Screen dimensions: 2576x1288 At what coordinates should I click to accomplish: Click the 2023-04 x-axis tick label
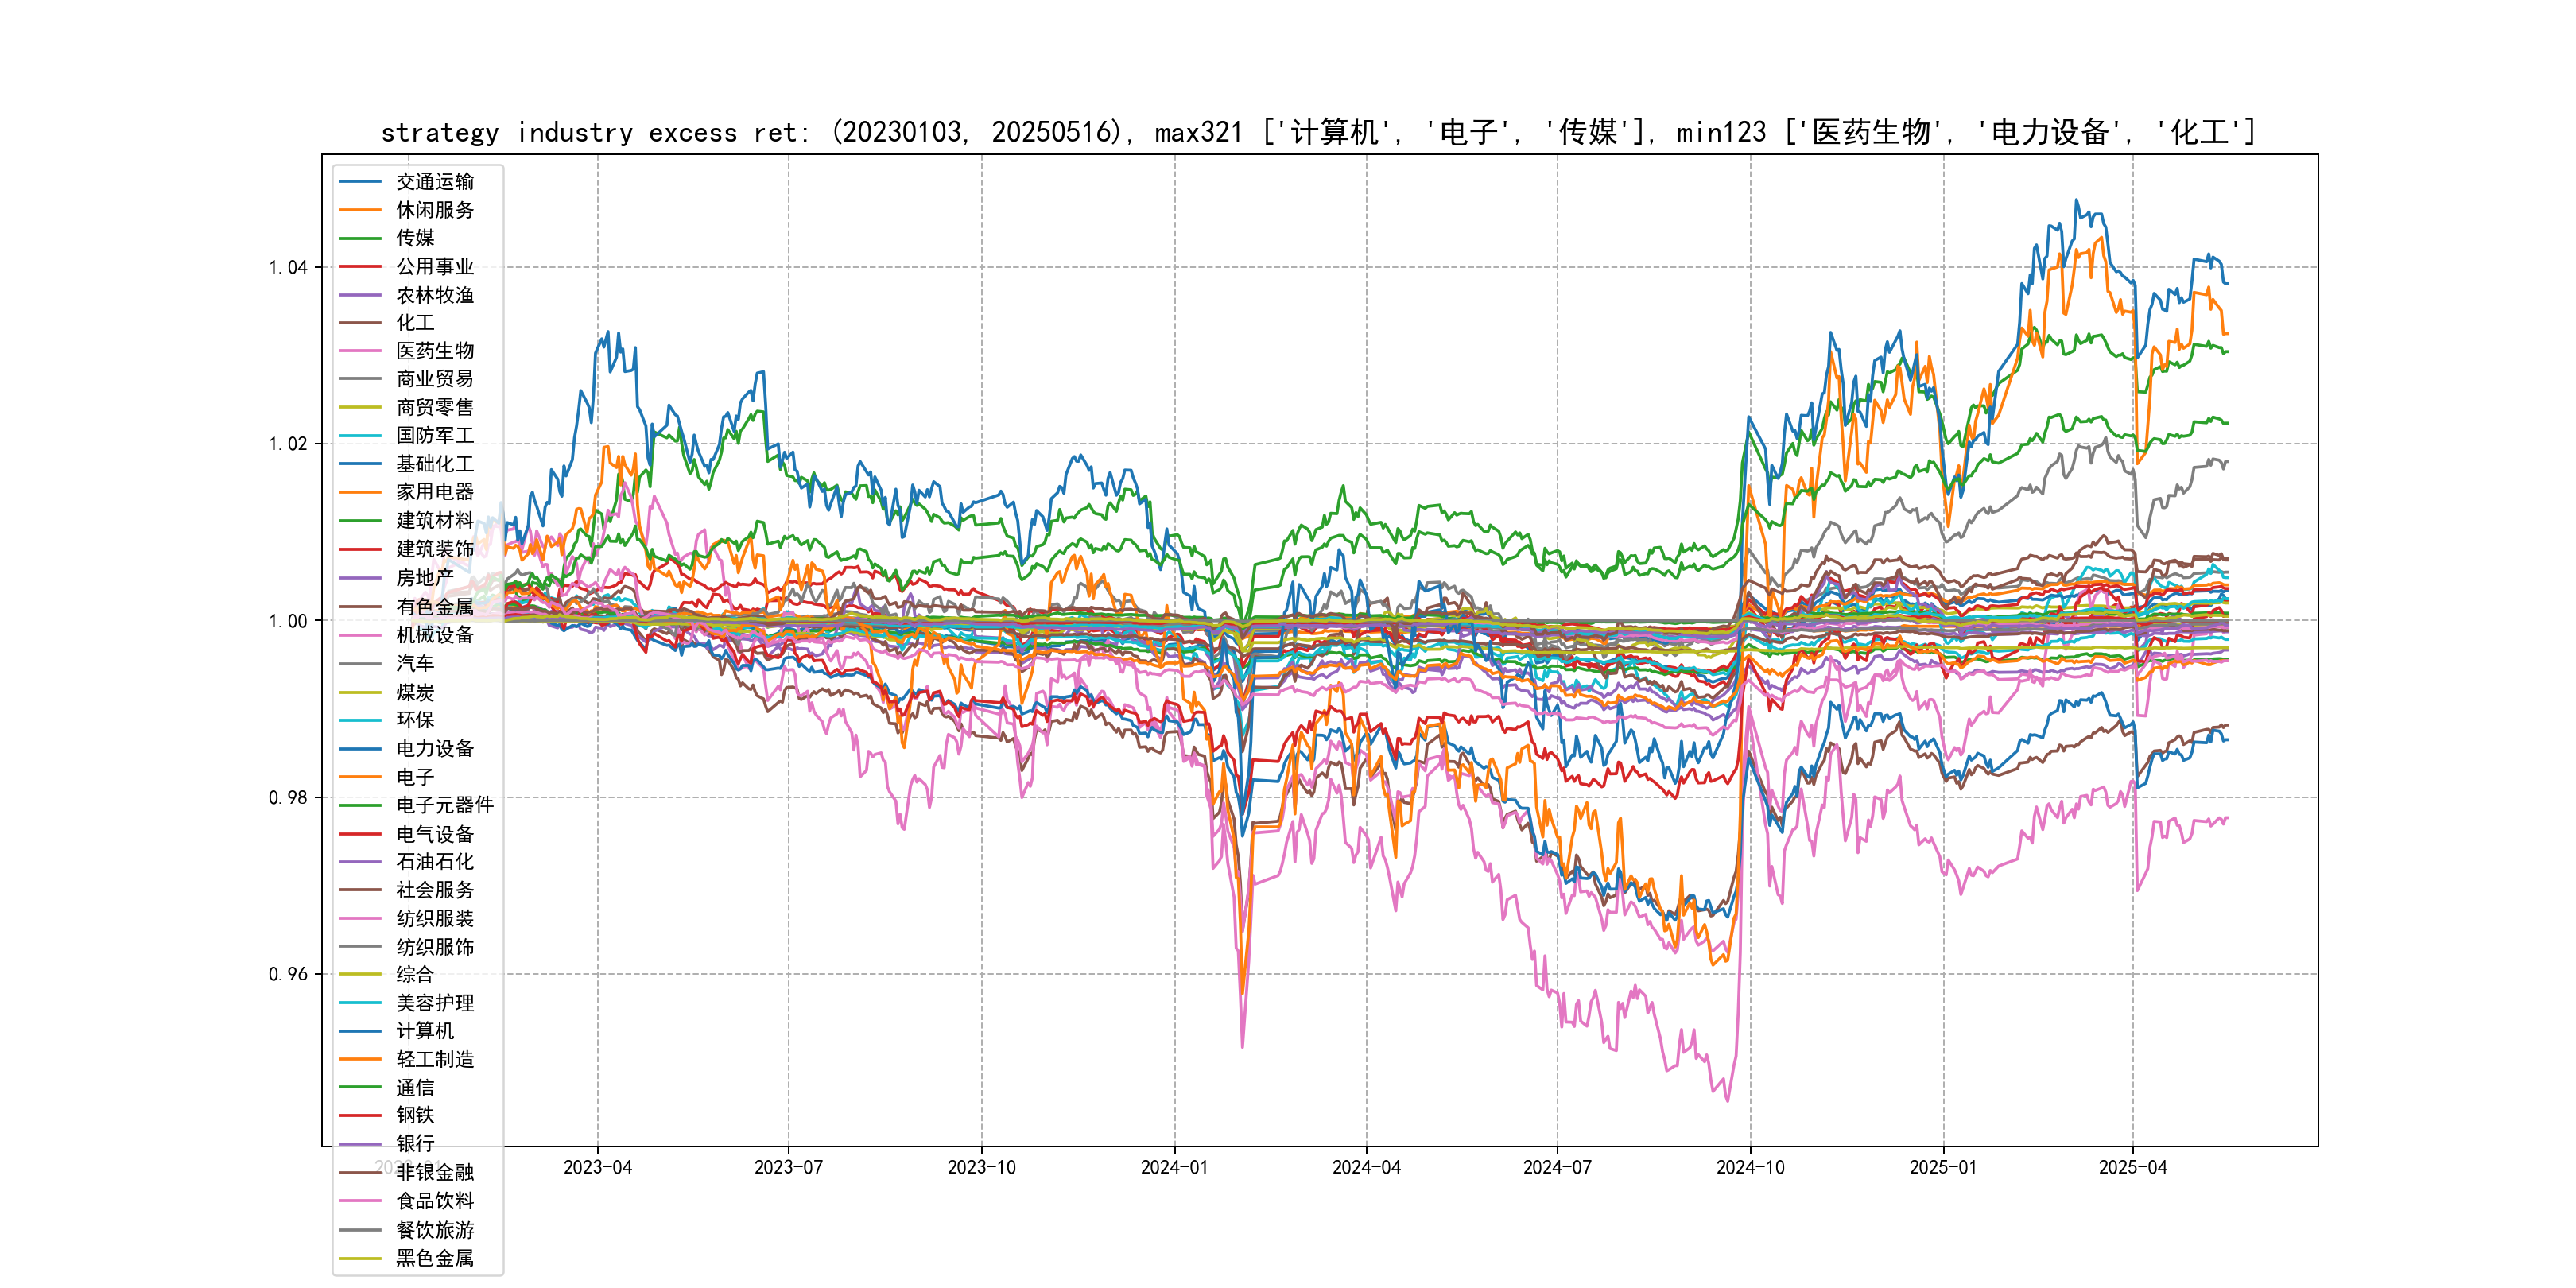597,1168
